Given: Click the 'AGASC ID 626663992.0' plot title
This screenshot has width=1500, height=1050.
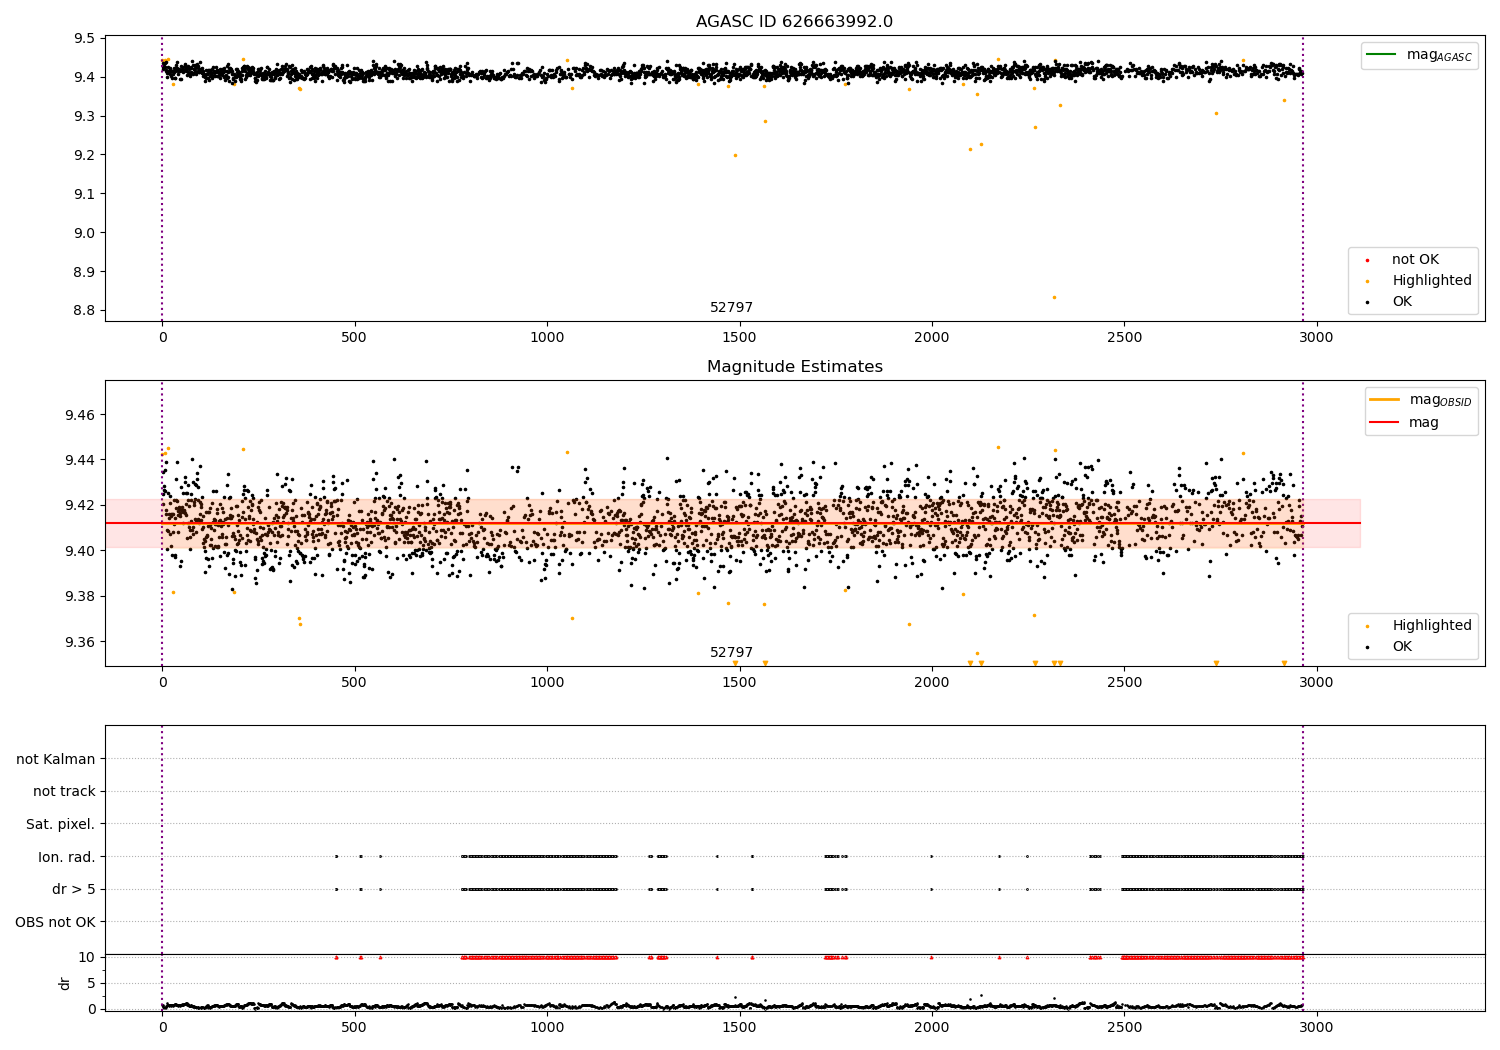Looking at the screenshot, I should pos(794,22).
